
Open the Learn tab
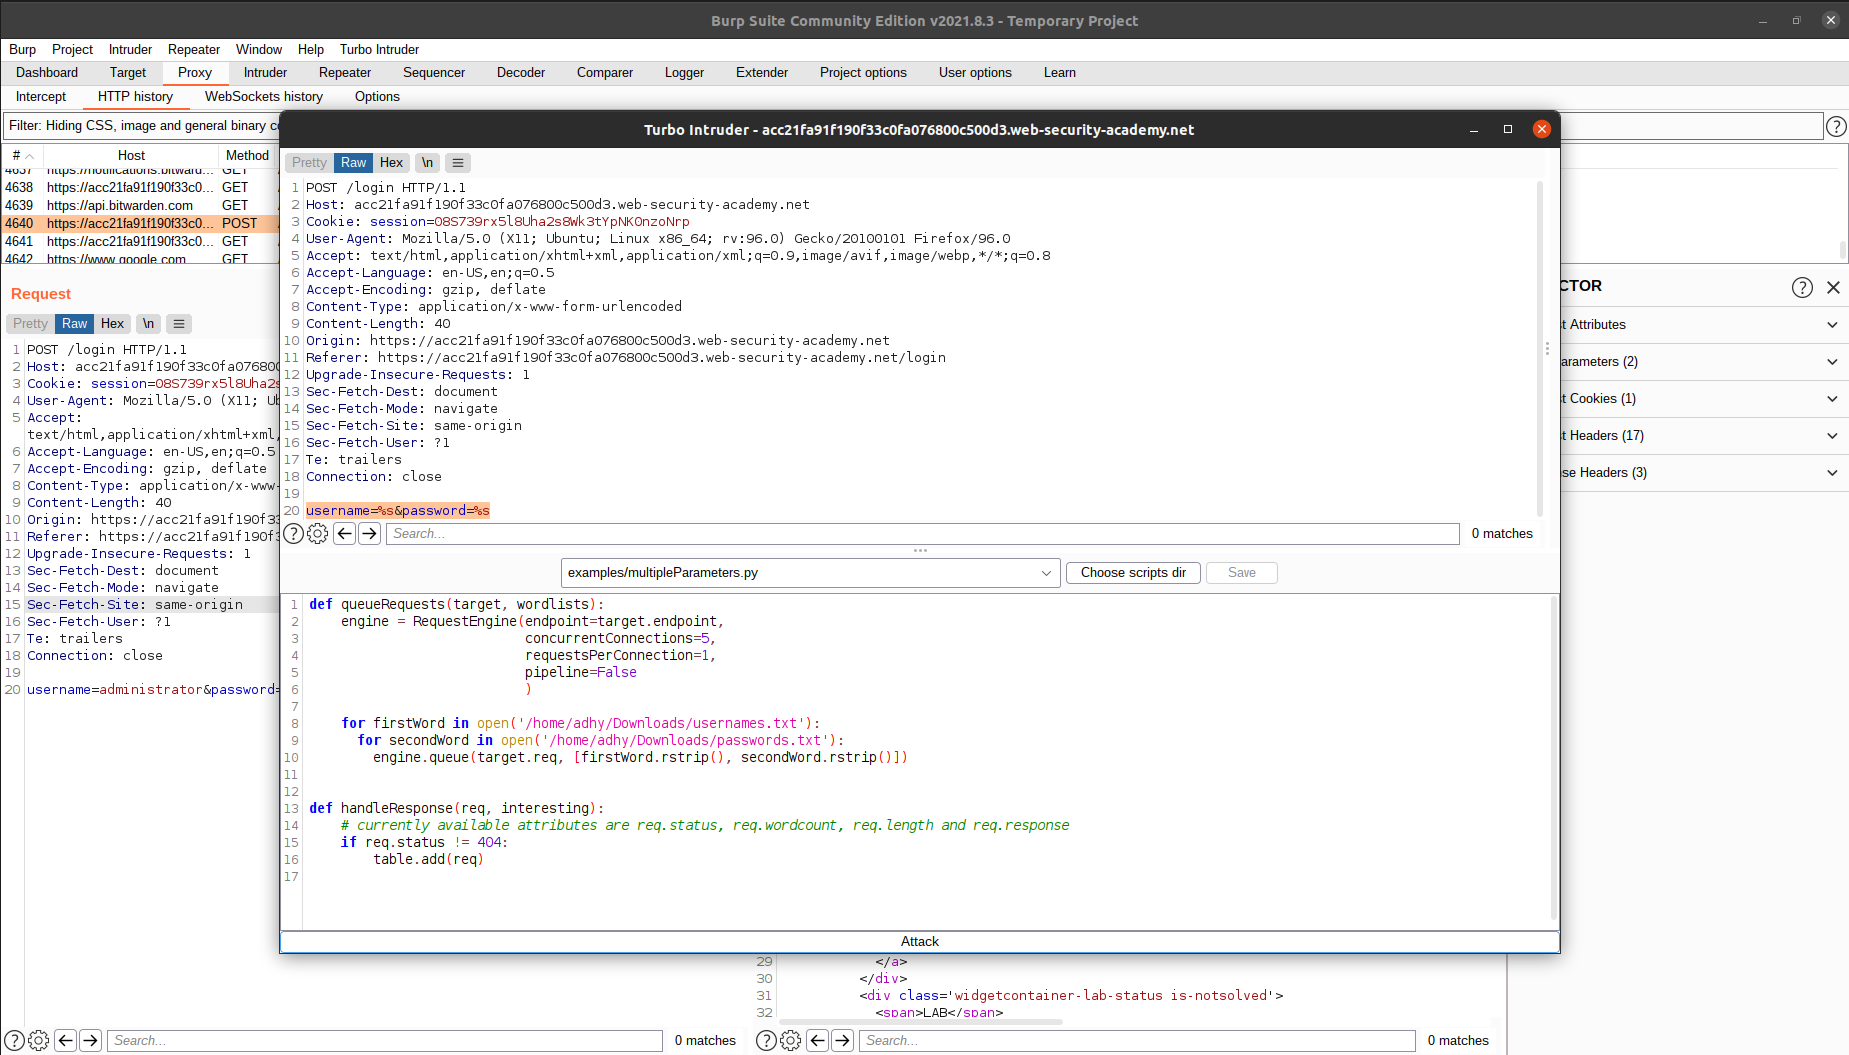[1059, 73]
